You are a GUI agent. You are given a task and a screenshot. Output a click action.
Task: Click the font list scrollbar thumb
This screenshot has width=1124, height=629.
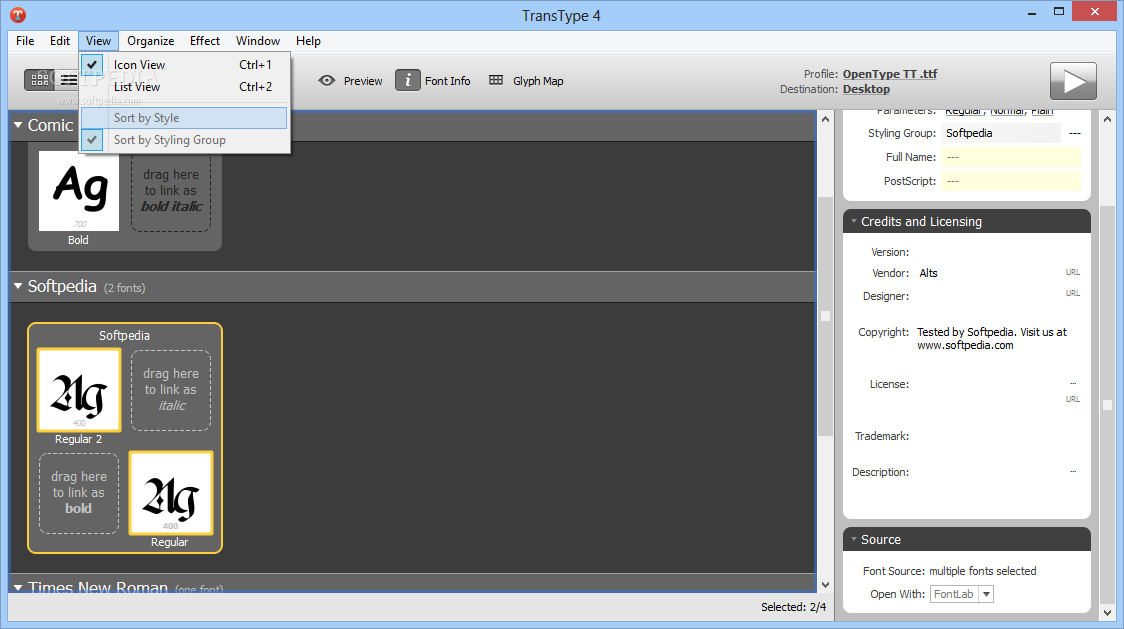coord(825,316)
